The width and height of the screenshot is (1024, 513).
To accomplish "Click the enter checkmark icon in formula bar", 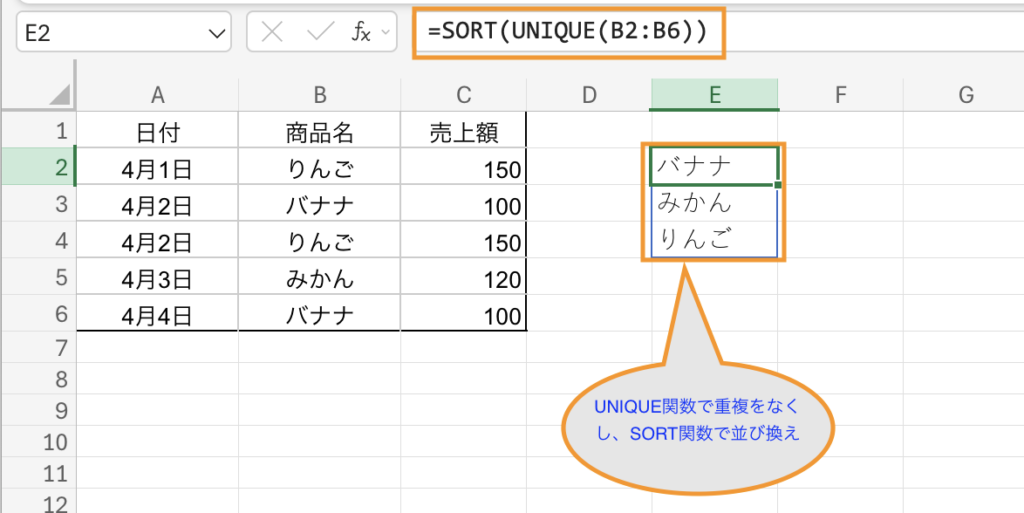I will coord(319,32).
